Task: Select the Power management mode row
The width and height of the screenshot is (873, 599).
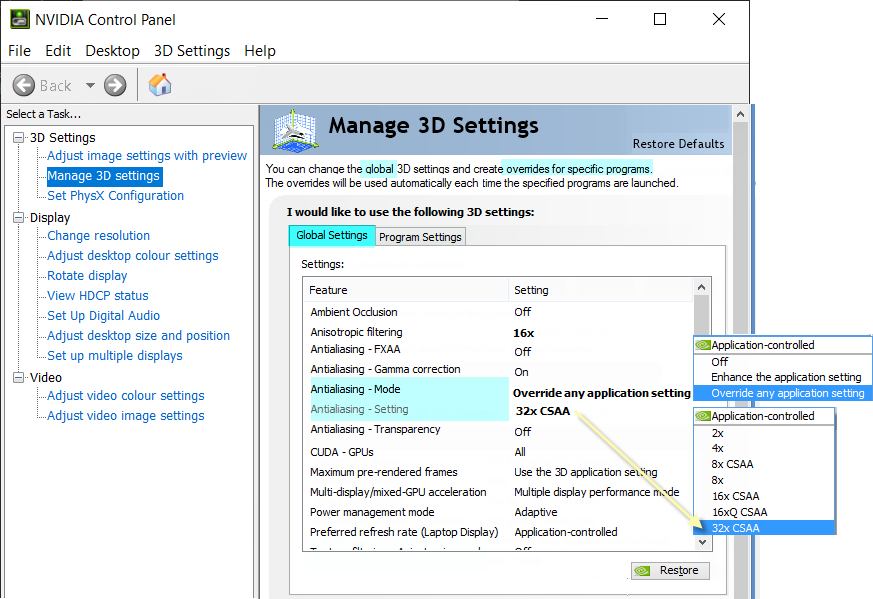Action: (372, 512)
